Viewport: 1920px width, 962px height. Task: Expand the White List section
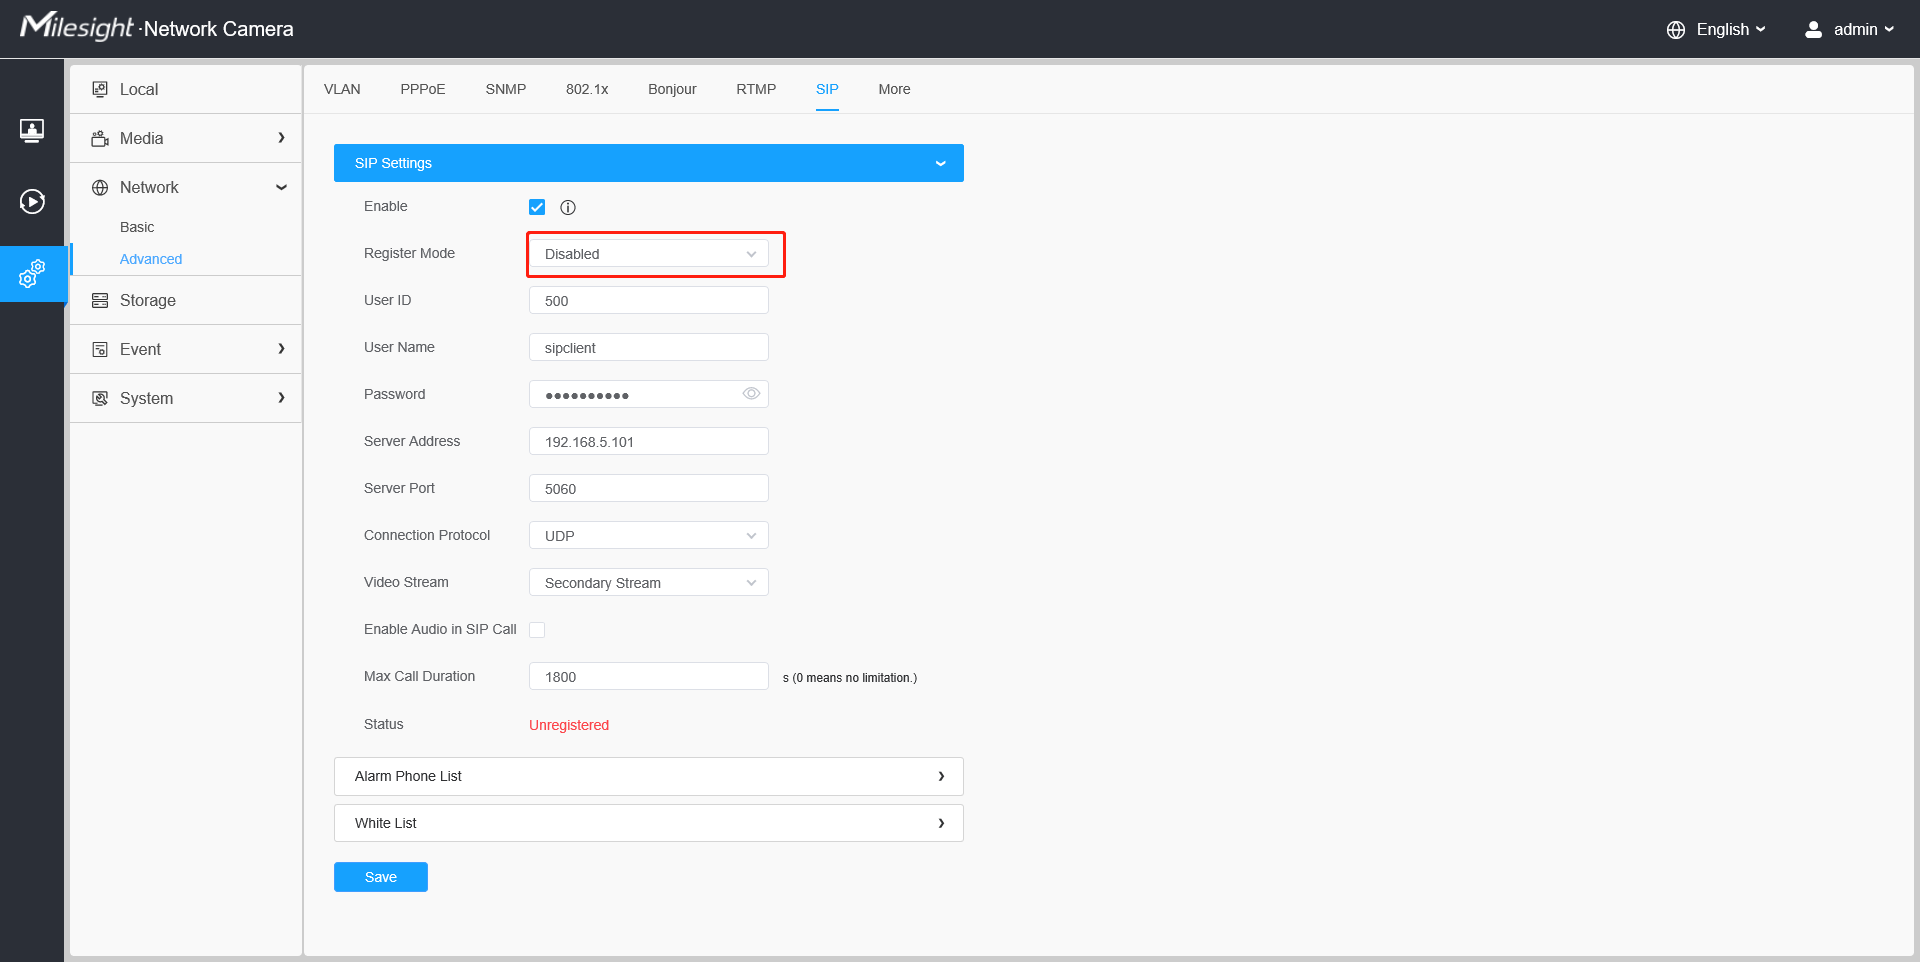(649, 823)
